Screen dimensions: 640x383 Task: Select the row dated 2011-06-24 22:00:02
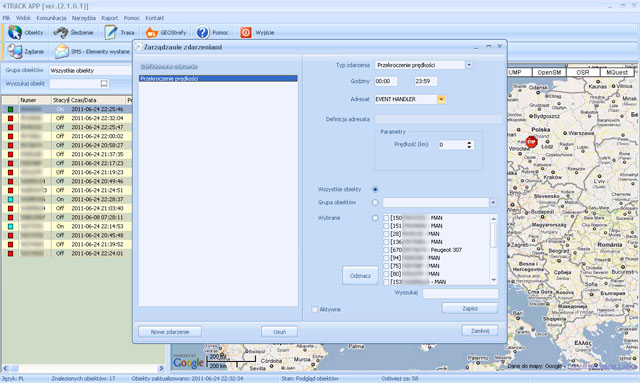[67, 136]
